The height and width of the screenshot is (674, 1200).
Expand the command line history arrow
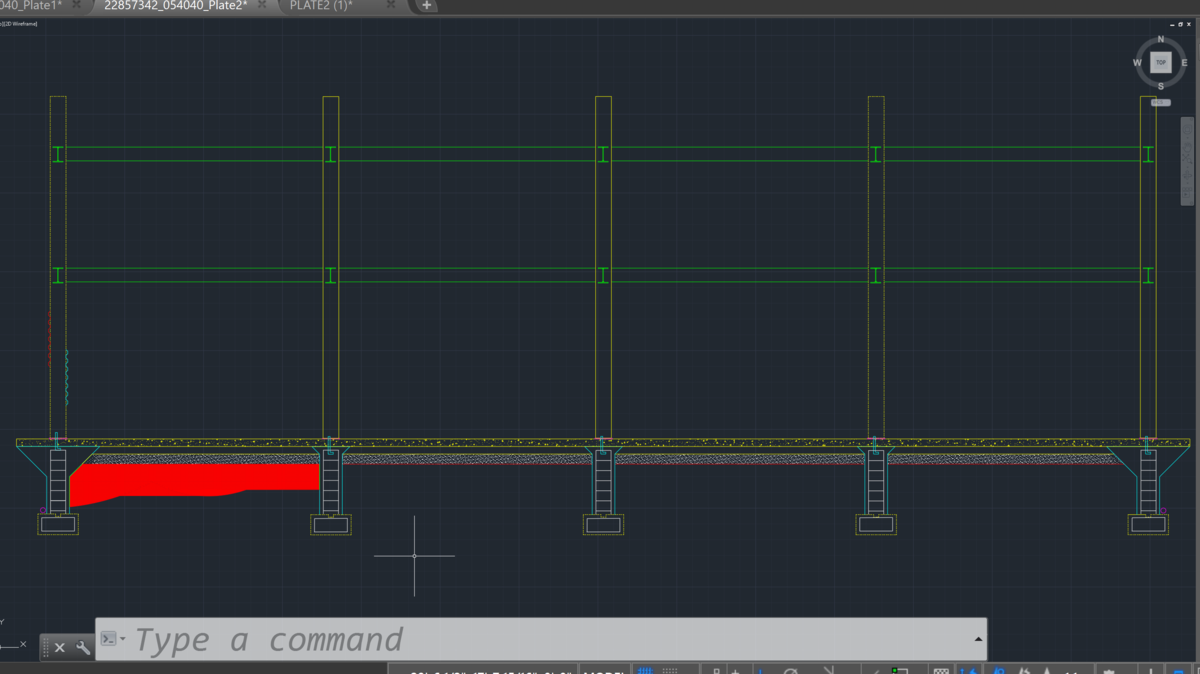pyautogui.click(x=978, y=639)
